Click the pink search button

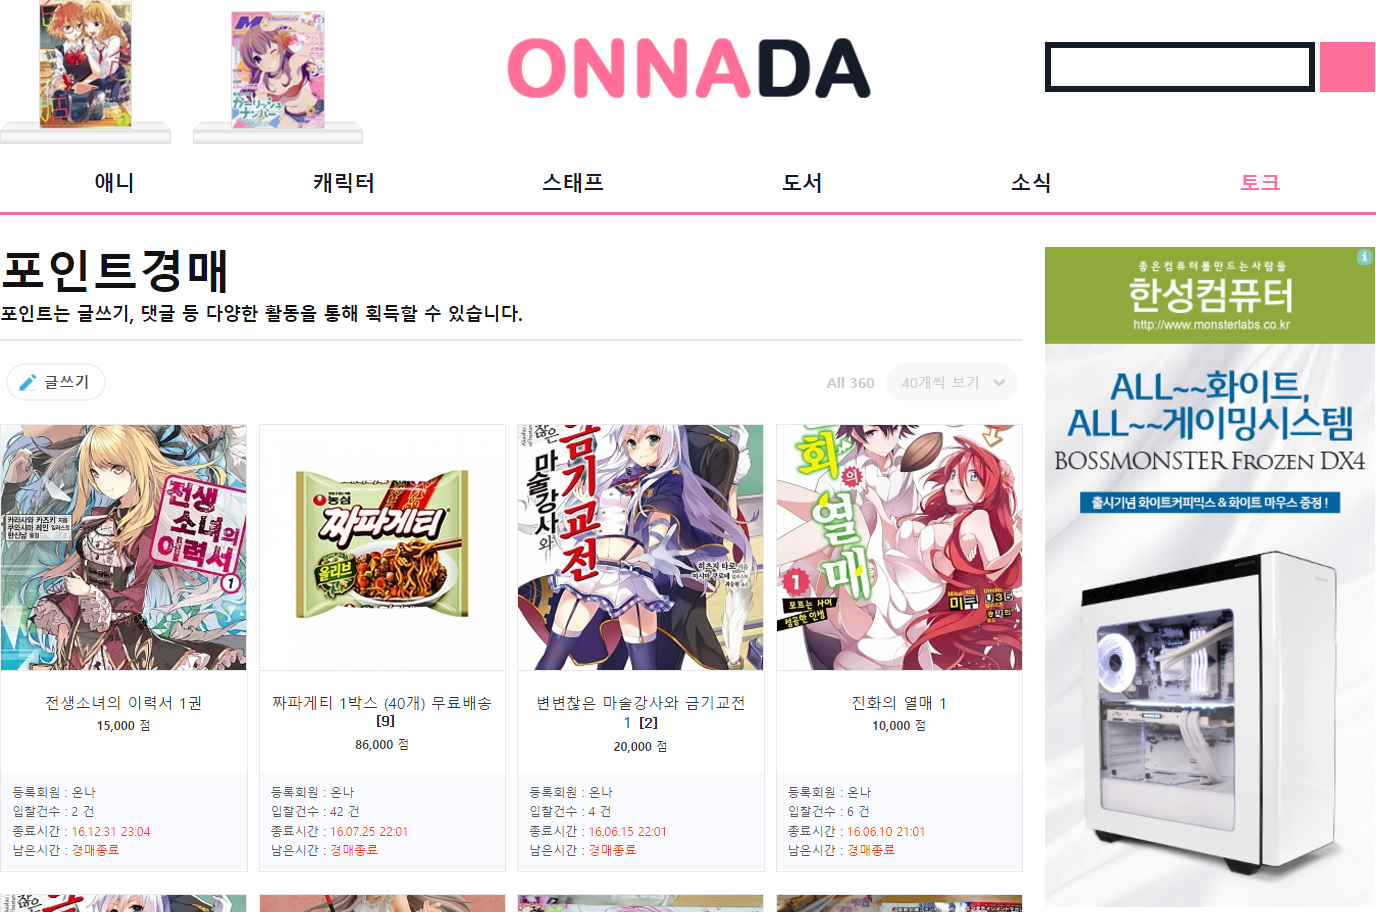tap(1347, 67)
